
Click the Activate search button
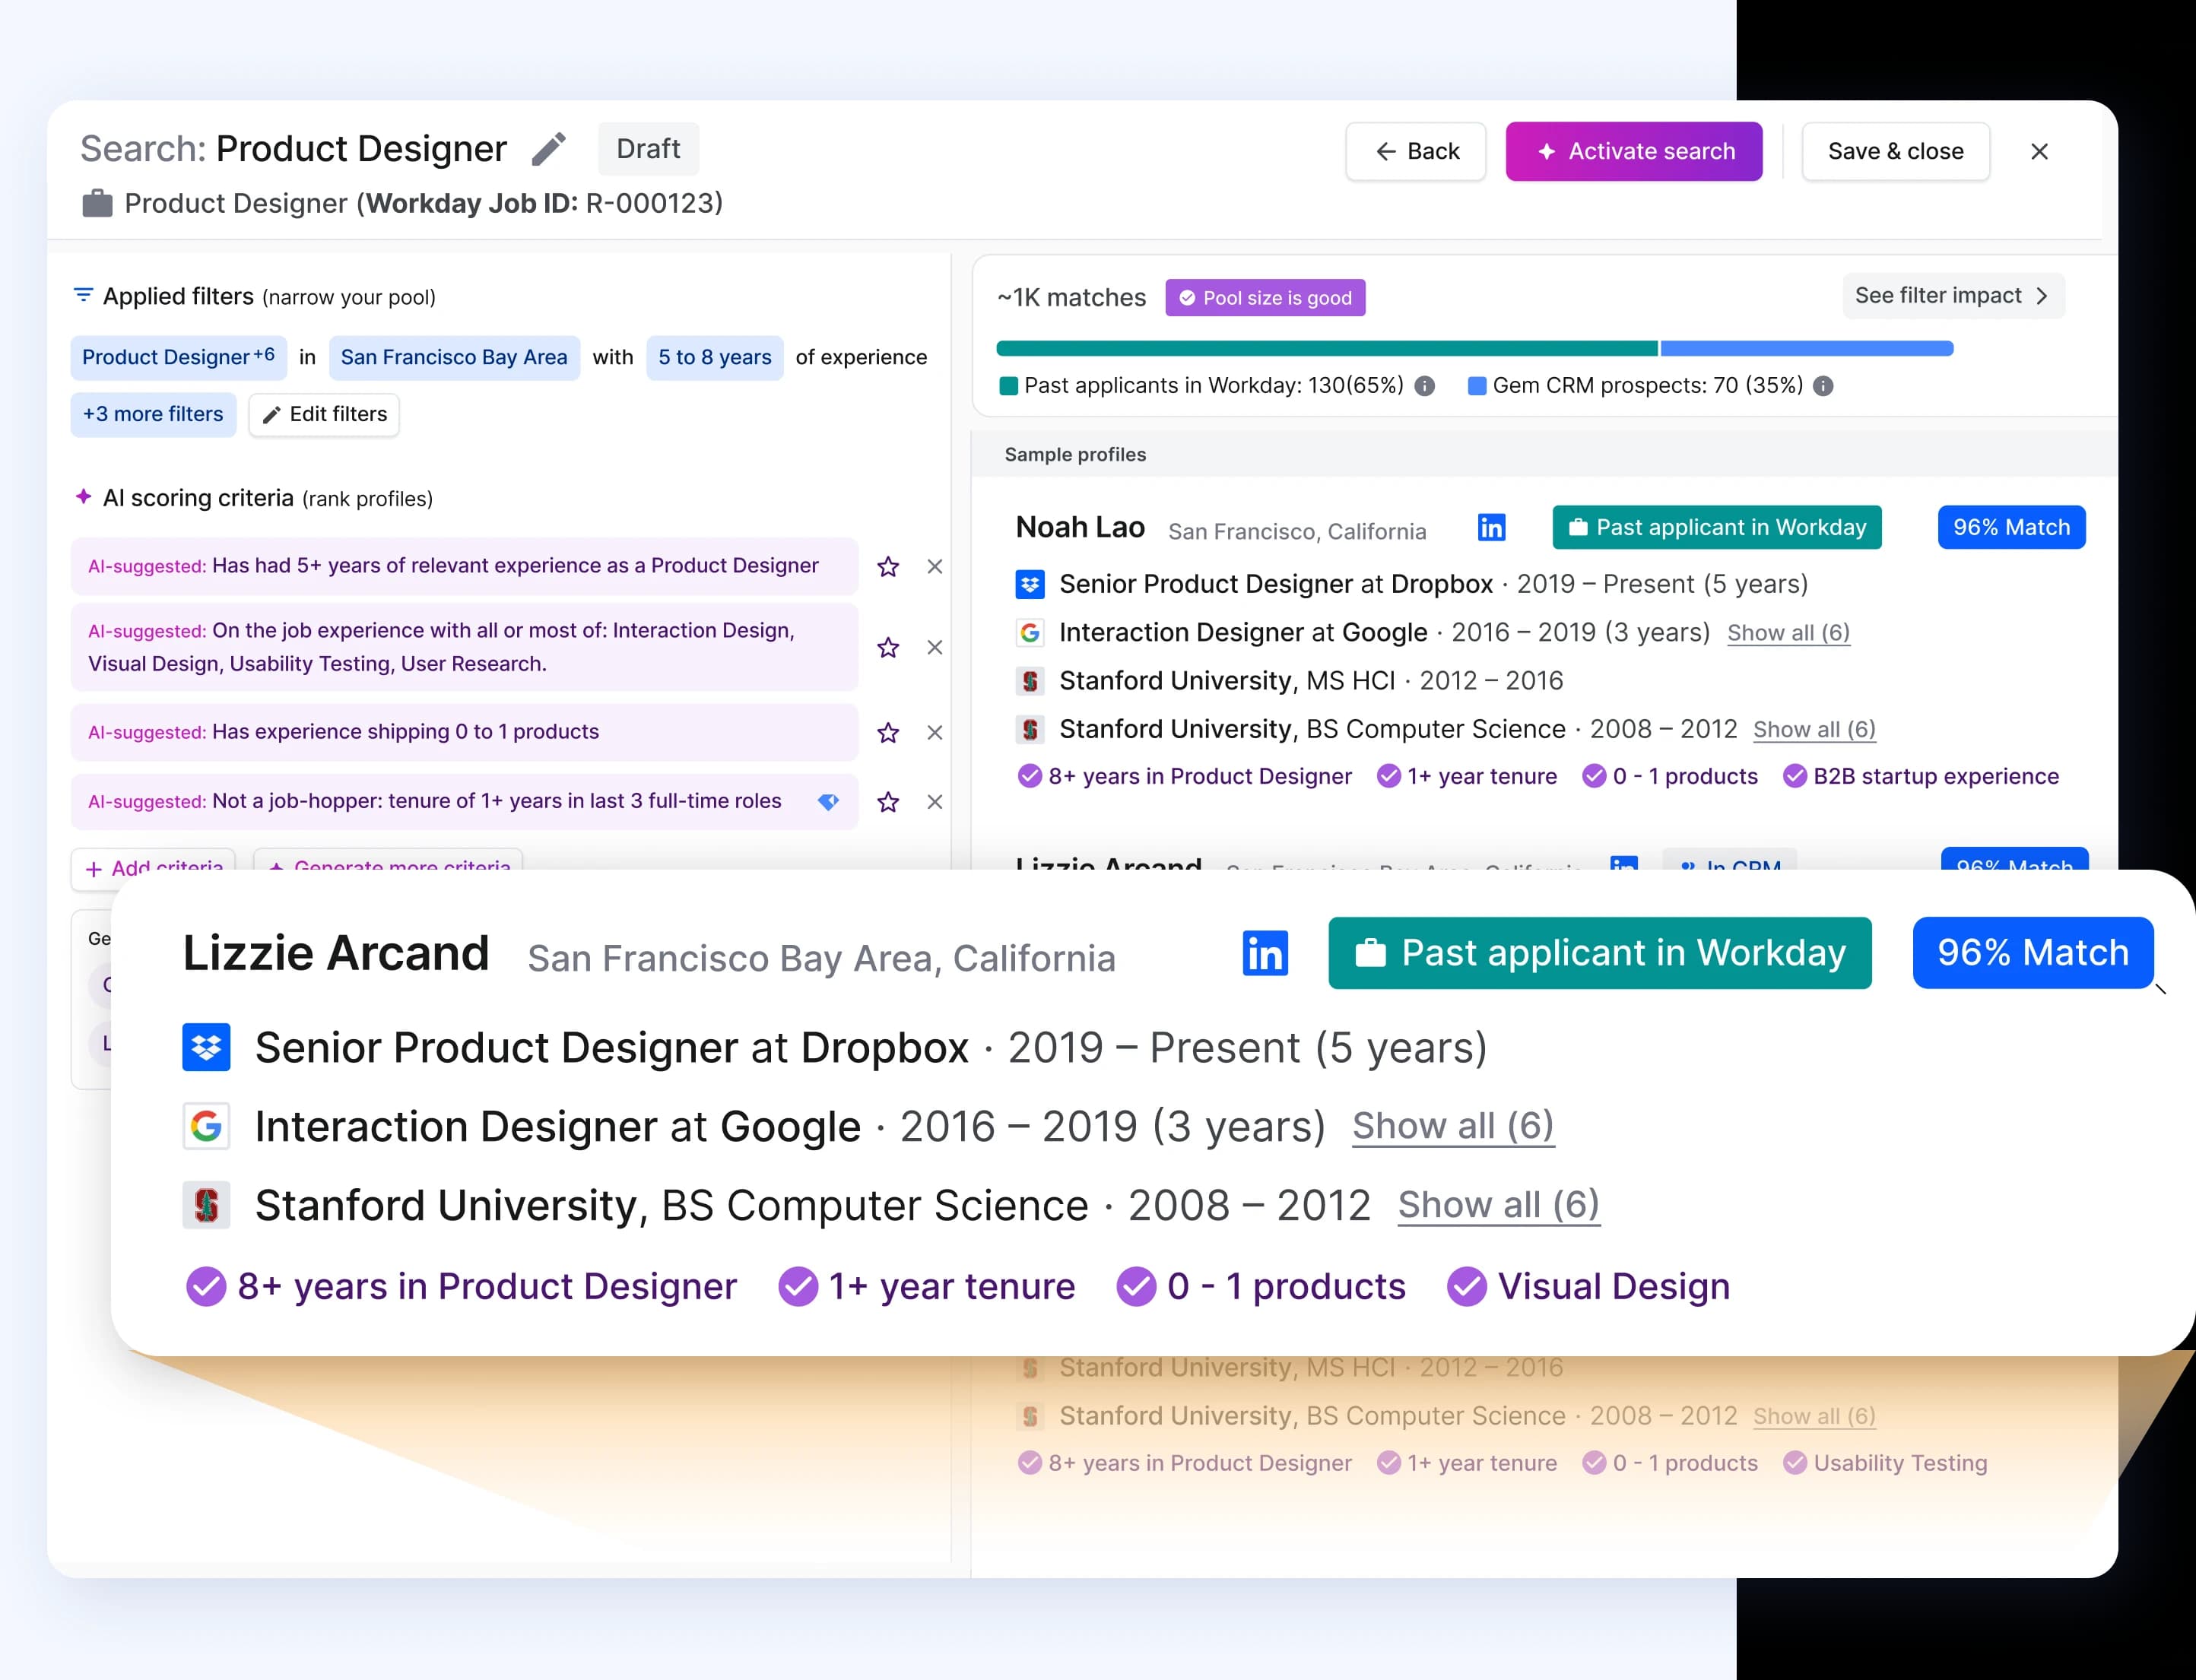(1633, 151)
